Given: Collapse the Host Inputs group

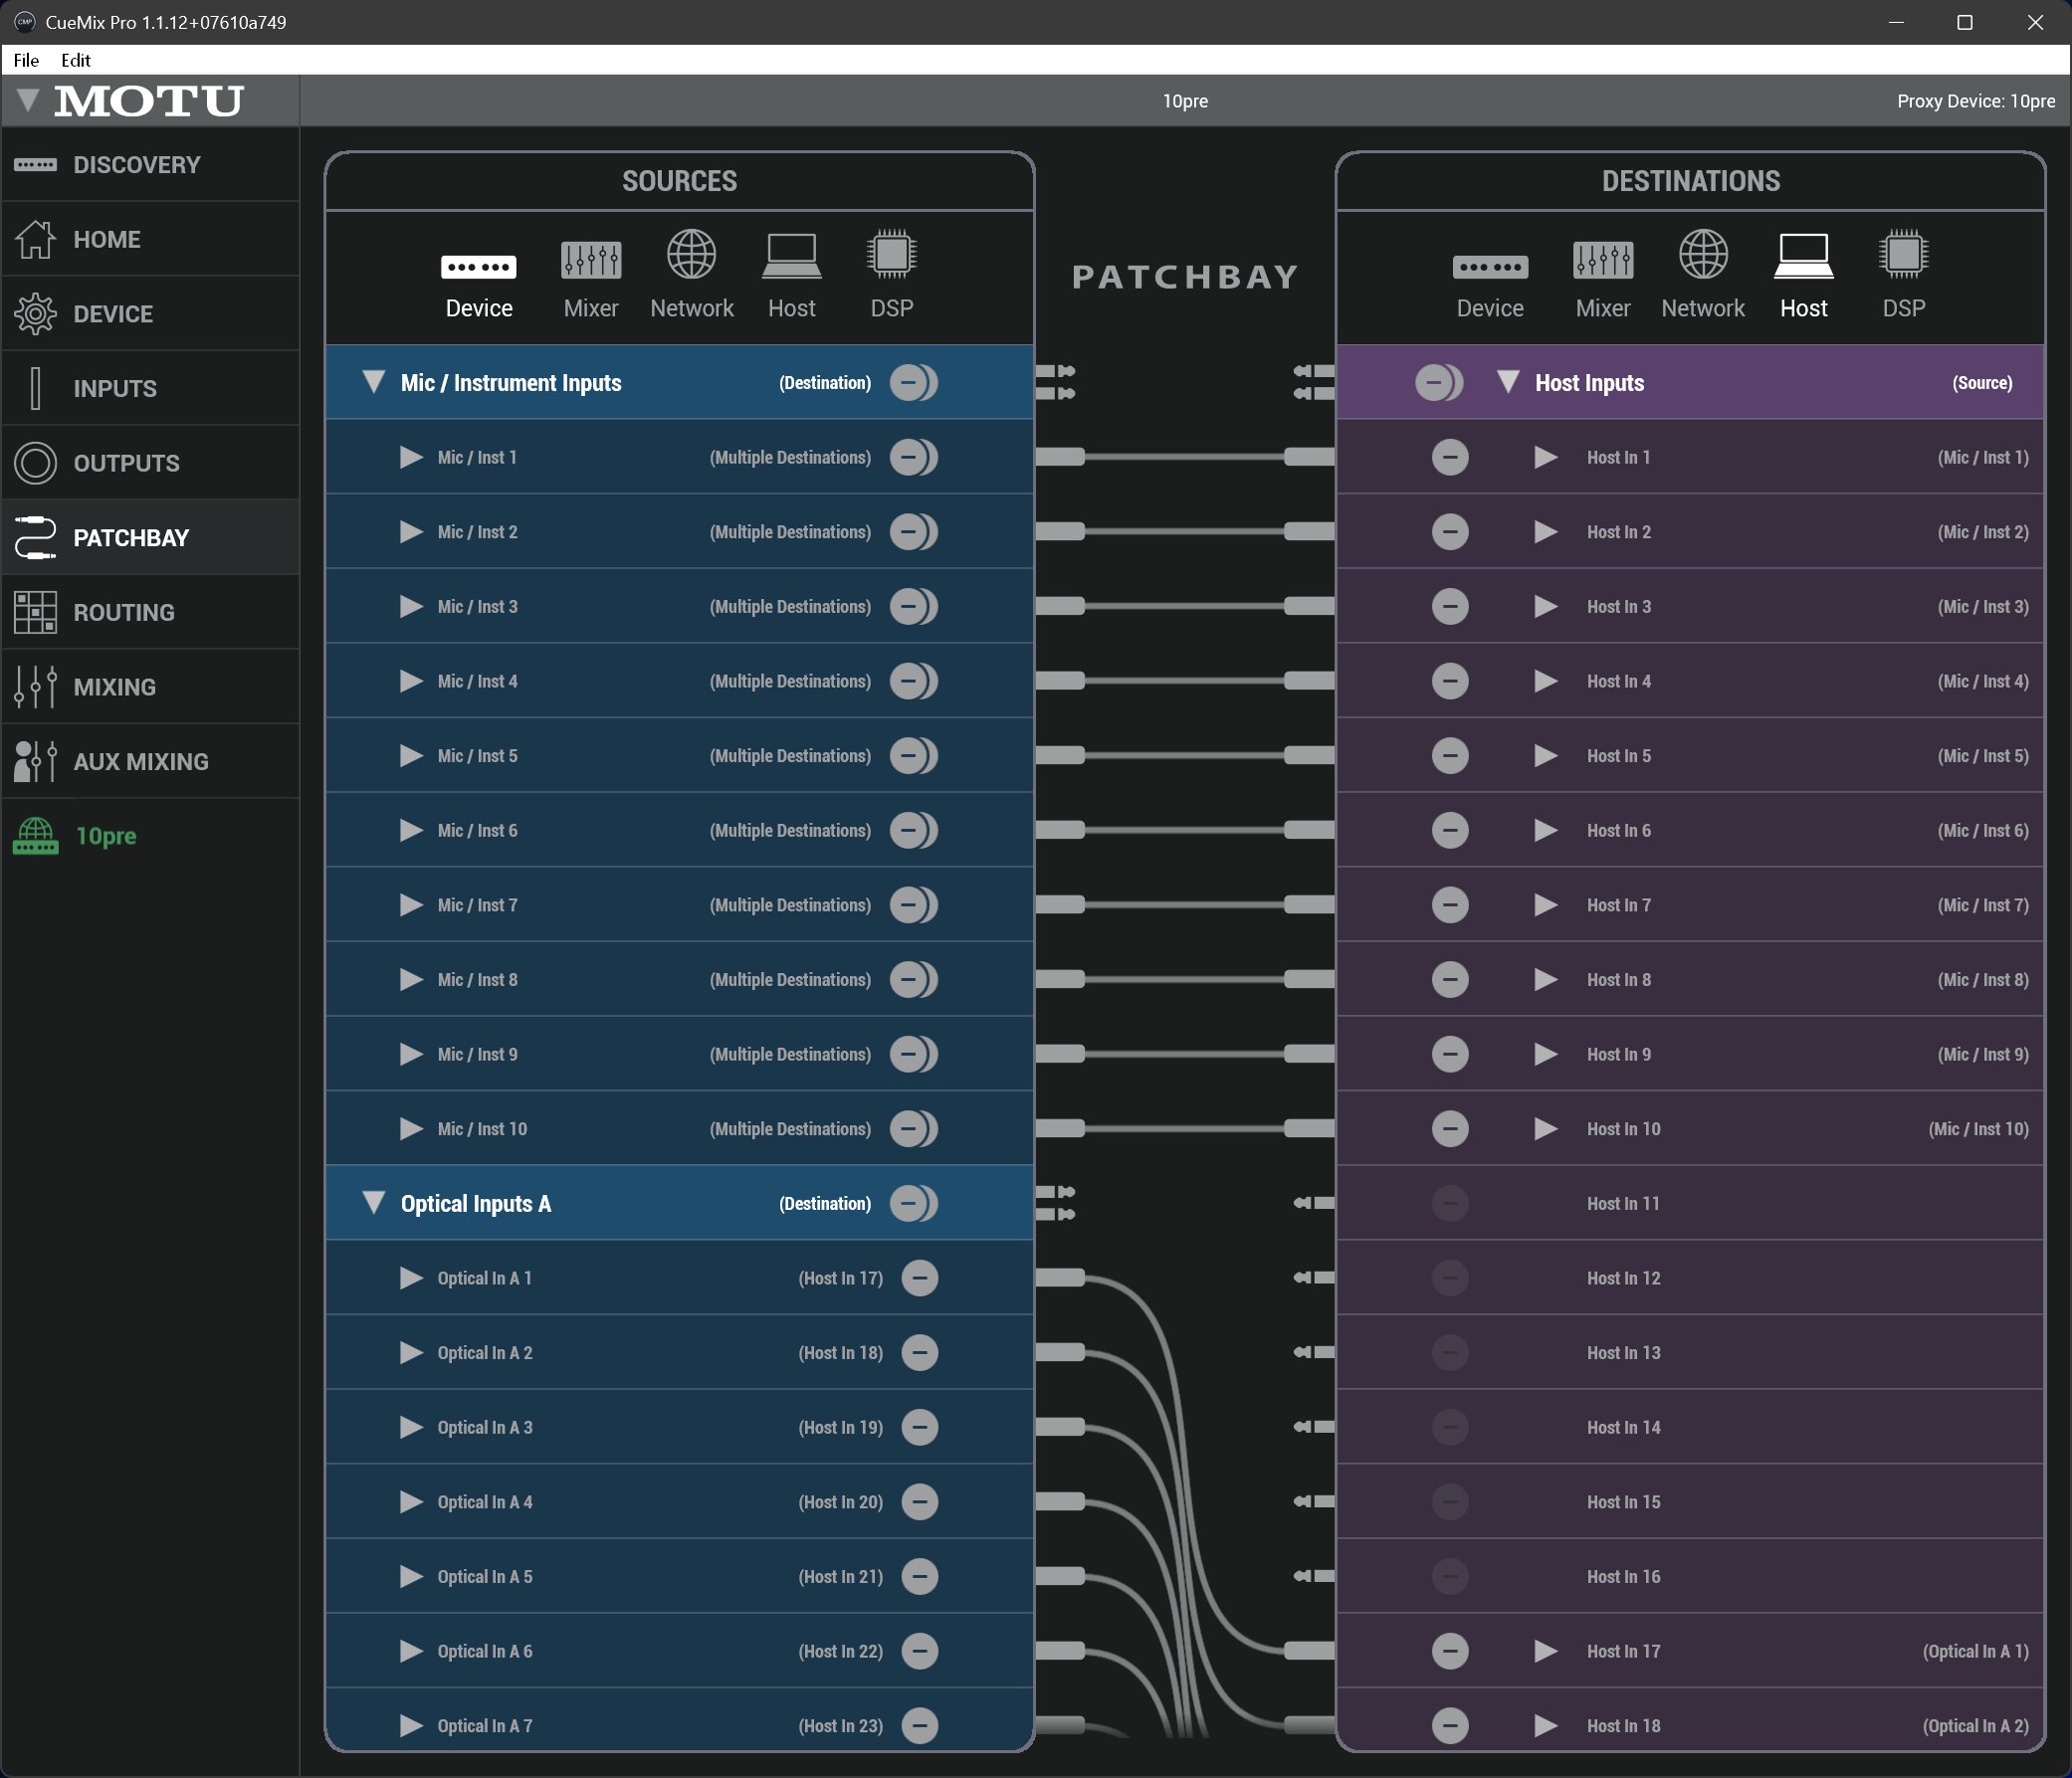Looking at the screenshot, I should (1508, 382).
